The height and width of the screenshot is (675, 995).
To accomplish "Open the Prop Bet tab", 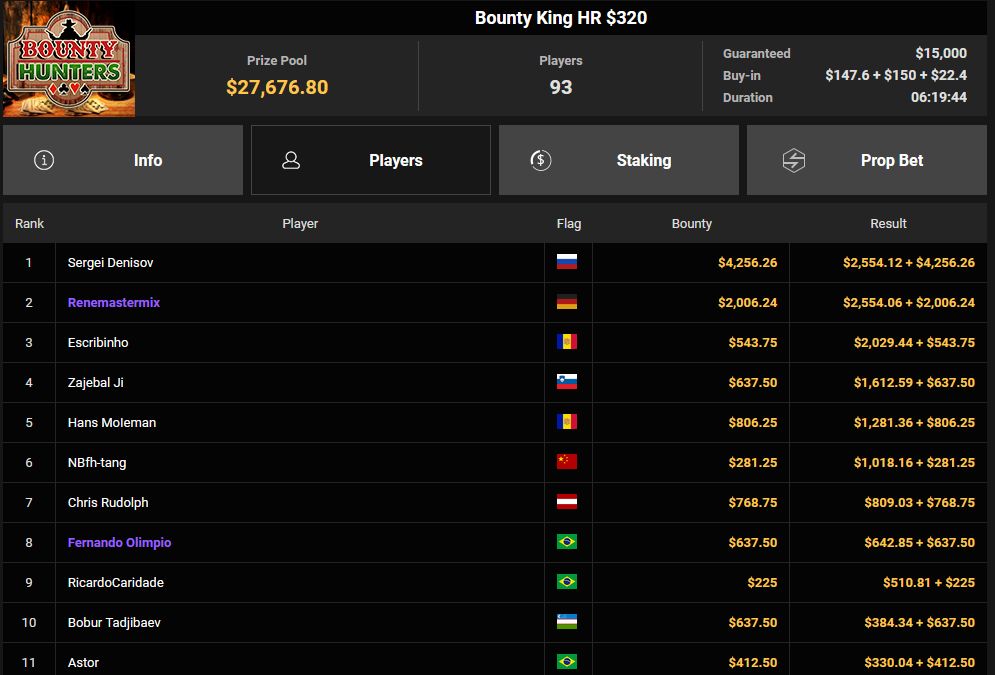I will (867, 160).
